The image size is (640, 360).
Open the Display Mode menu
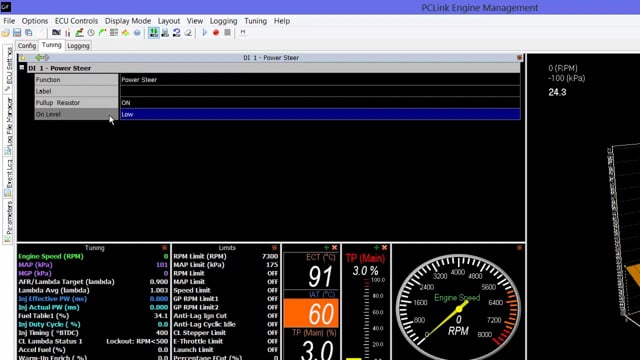(x=128, y=21)
